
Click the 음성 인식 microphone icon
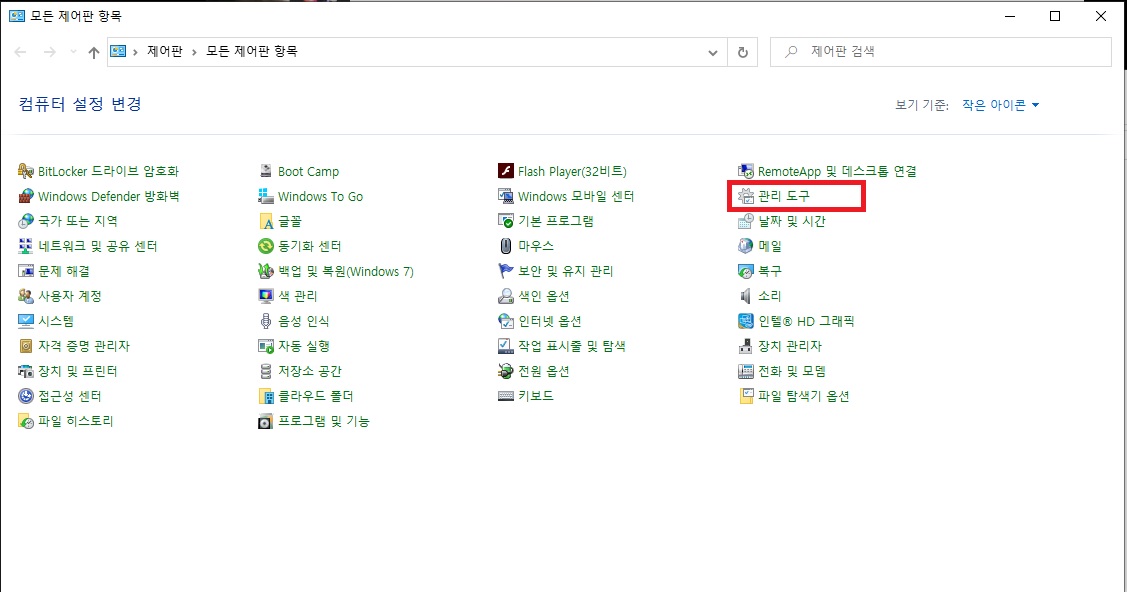point(266,321)
